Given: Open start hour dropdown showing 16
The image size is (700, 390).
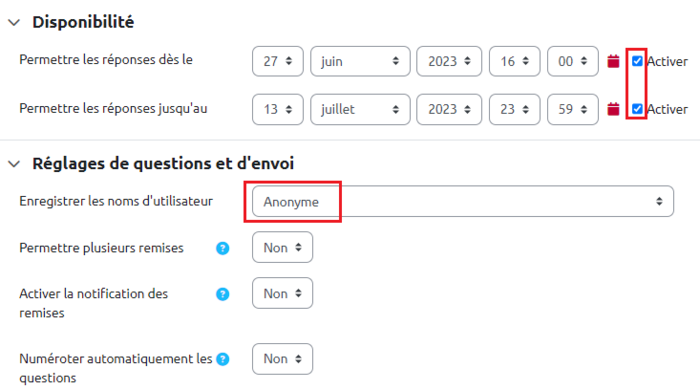Looking at the screenshot, I should 514,61.
